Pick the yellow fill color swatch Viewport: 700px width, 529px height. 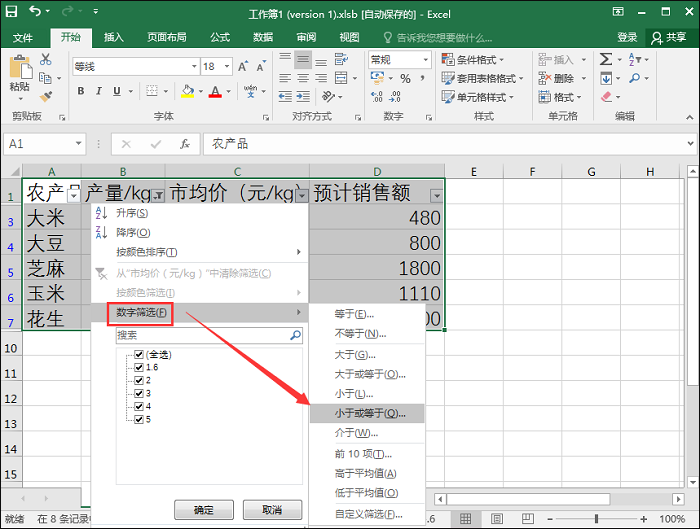[188, 92]
